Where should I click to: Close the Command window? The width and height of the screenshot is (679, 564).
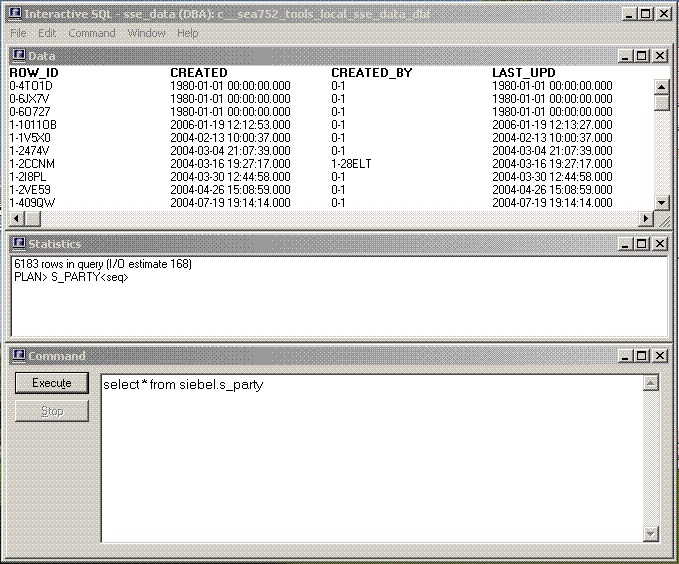click(660, 356)
